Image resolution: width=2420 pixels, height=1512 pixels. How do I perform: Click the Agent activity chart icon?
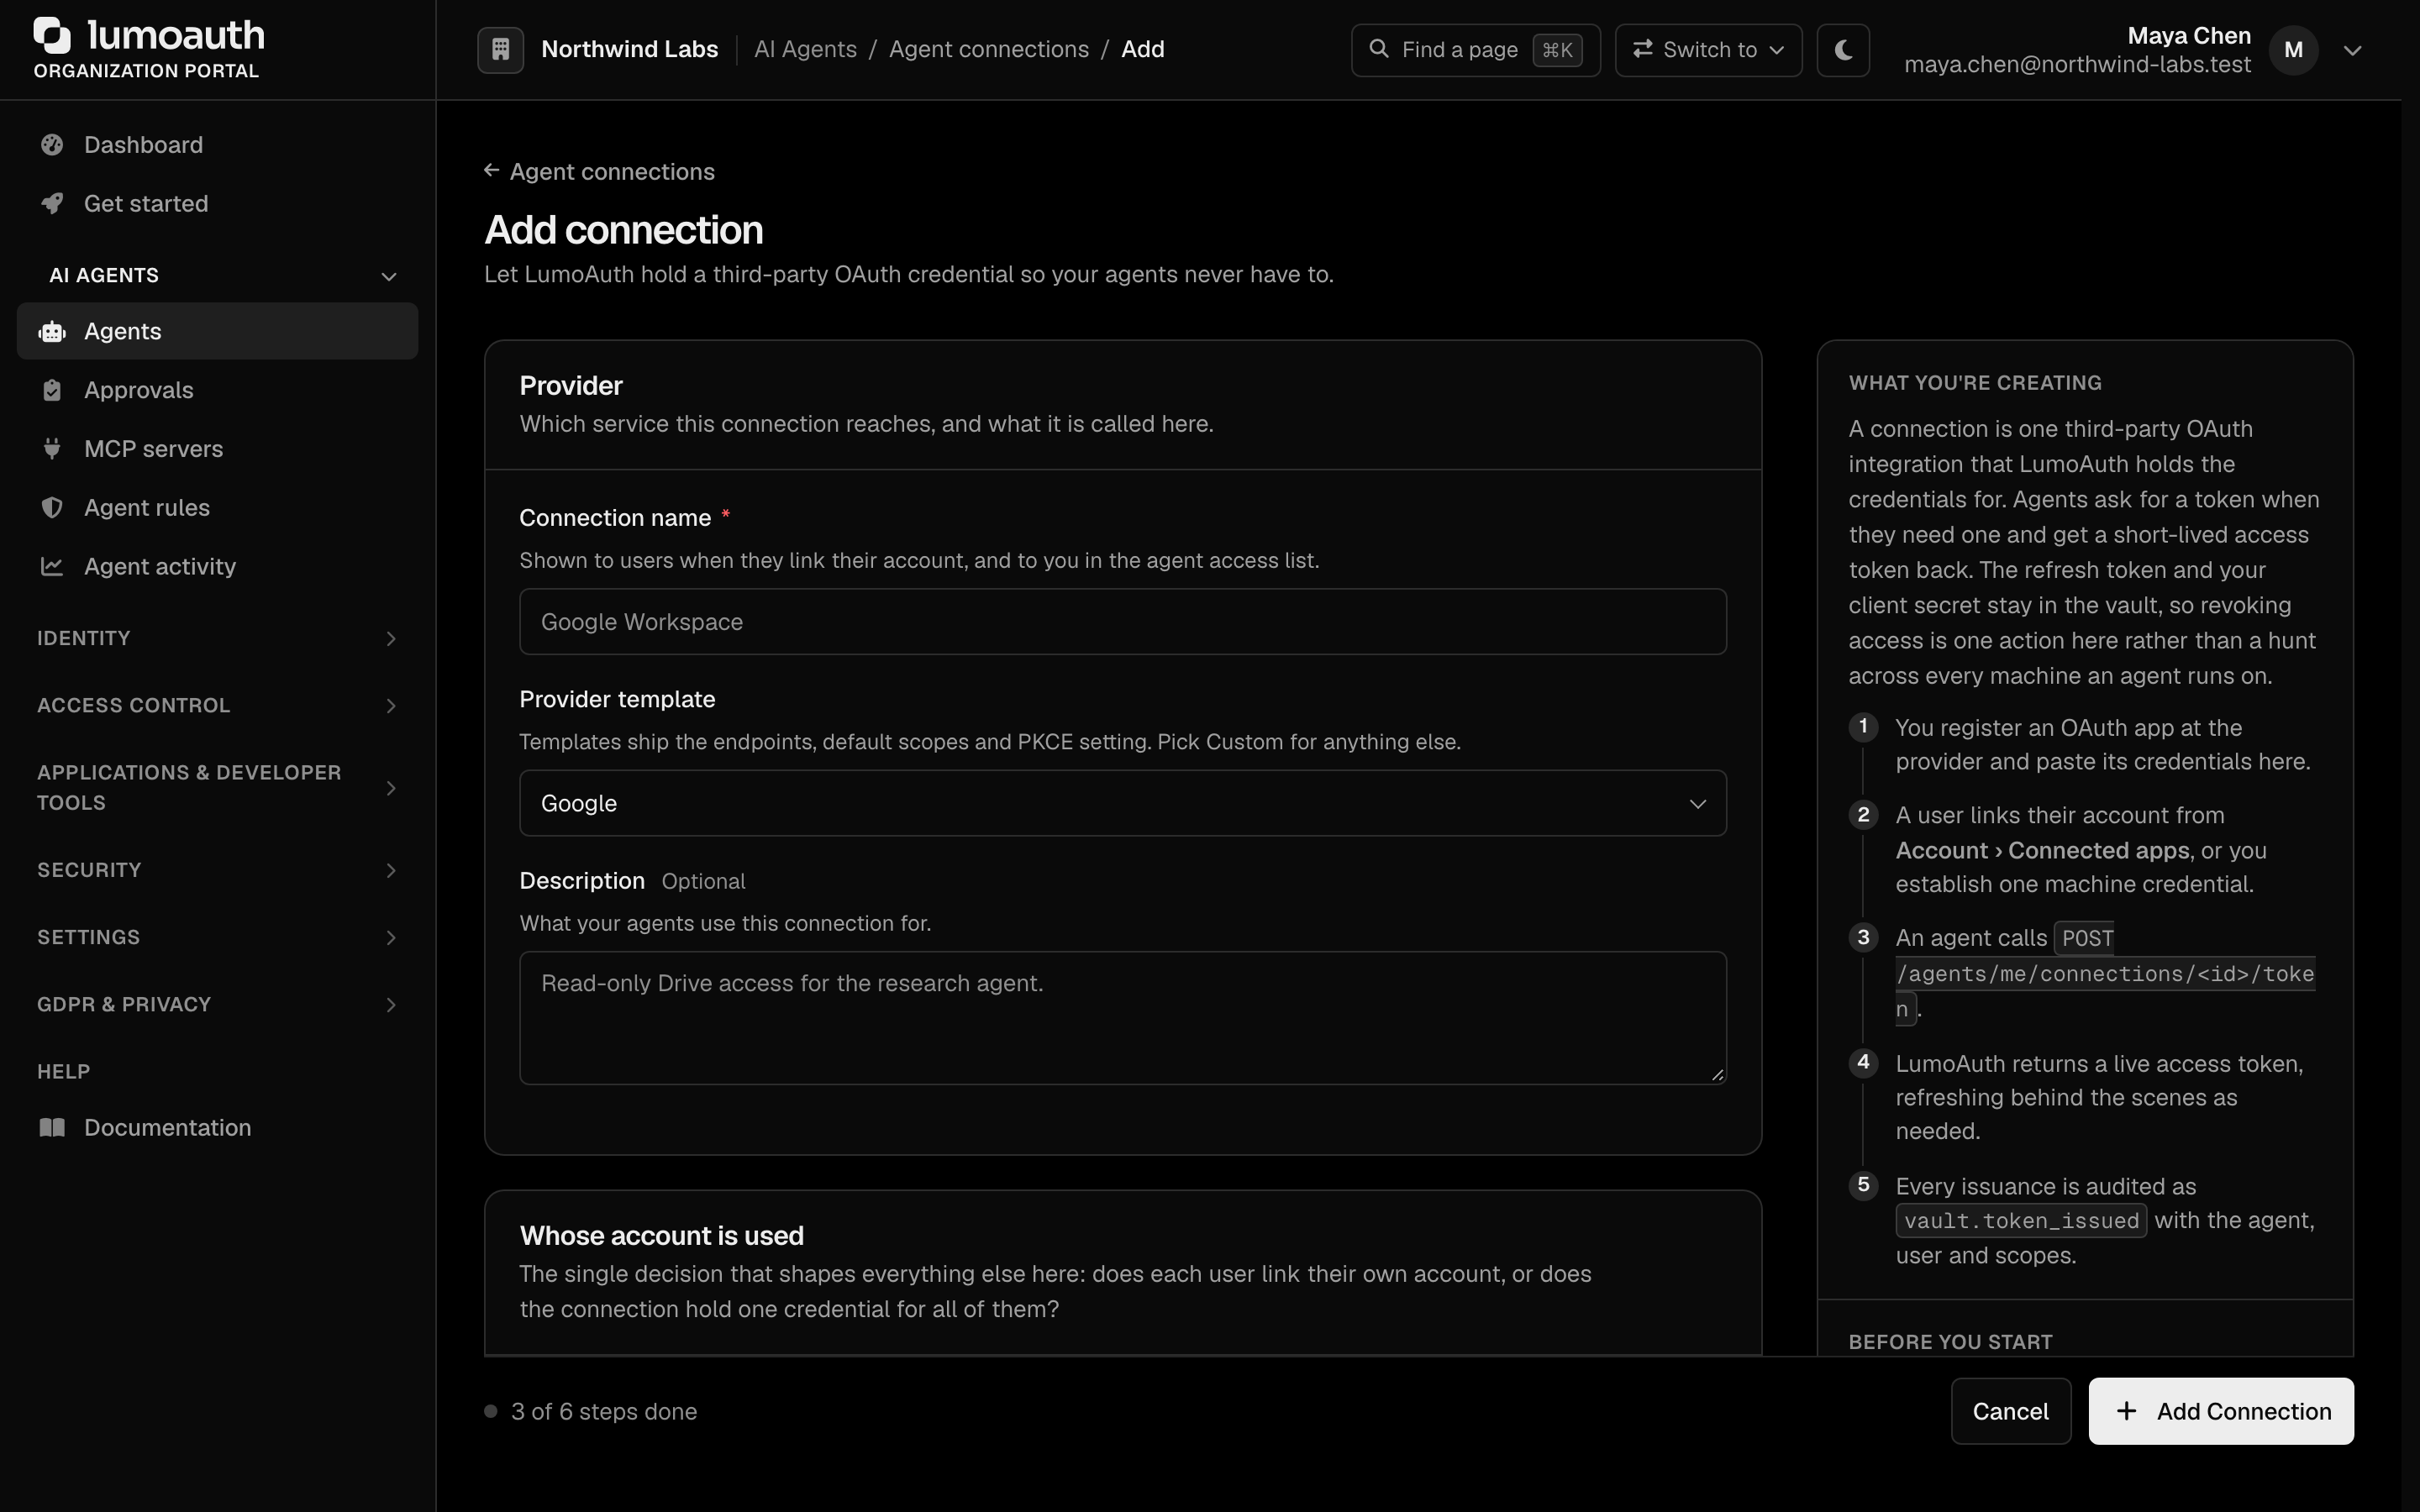click(52, 567)
